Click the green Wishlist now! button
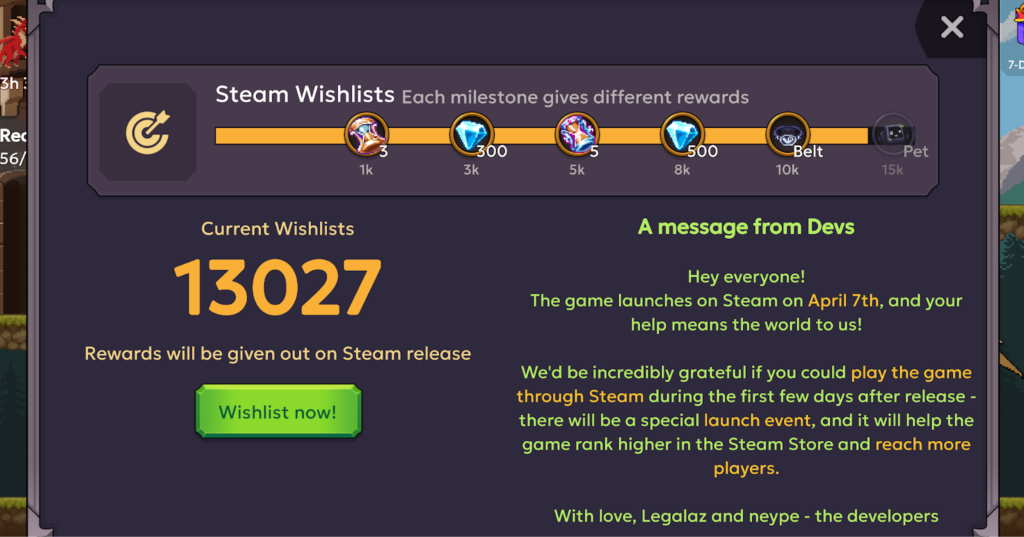 pyautogui.click(x=278, y=412)
